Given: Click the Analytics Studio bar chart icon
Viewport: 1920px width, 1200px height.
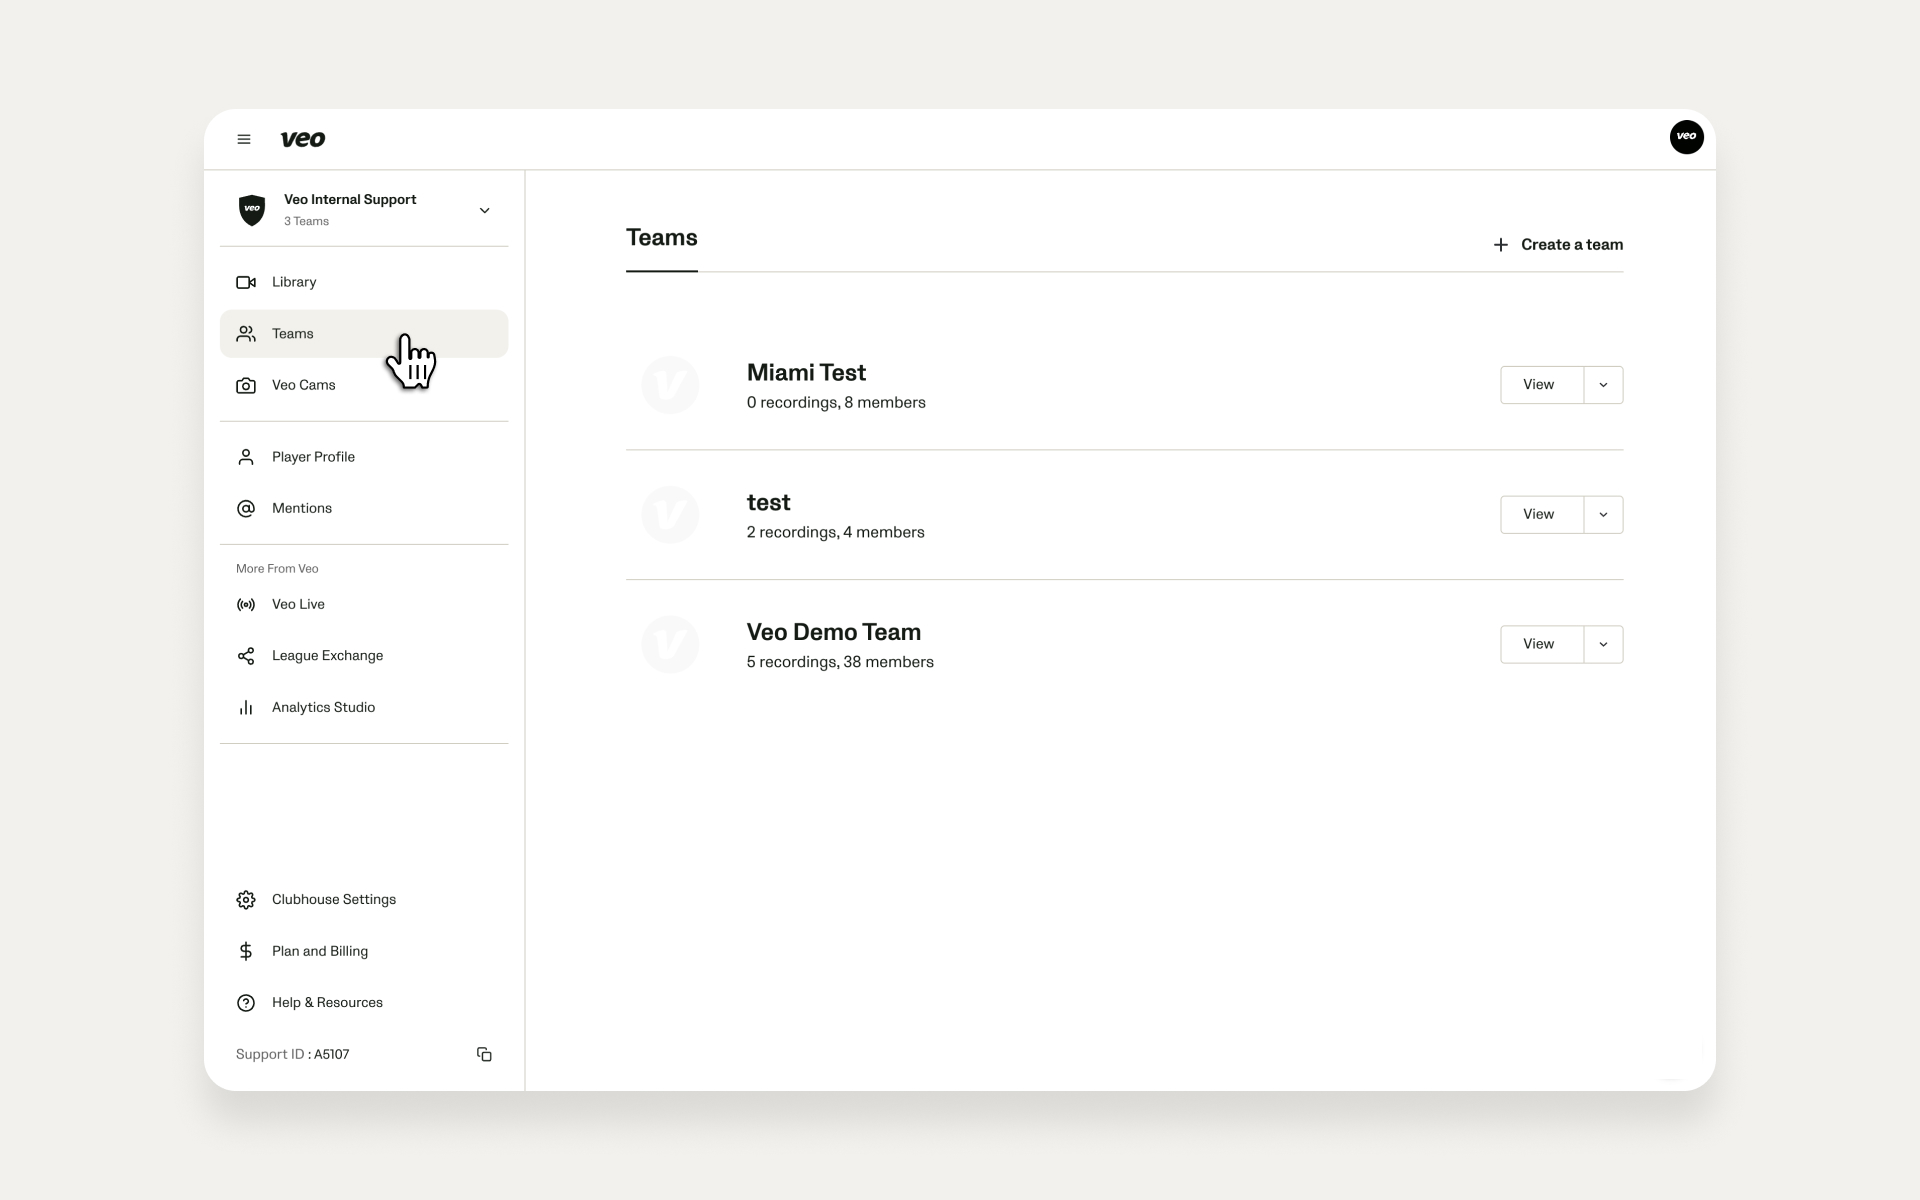Looking at the screenshot, I should coord(245,707).
